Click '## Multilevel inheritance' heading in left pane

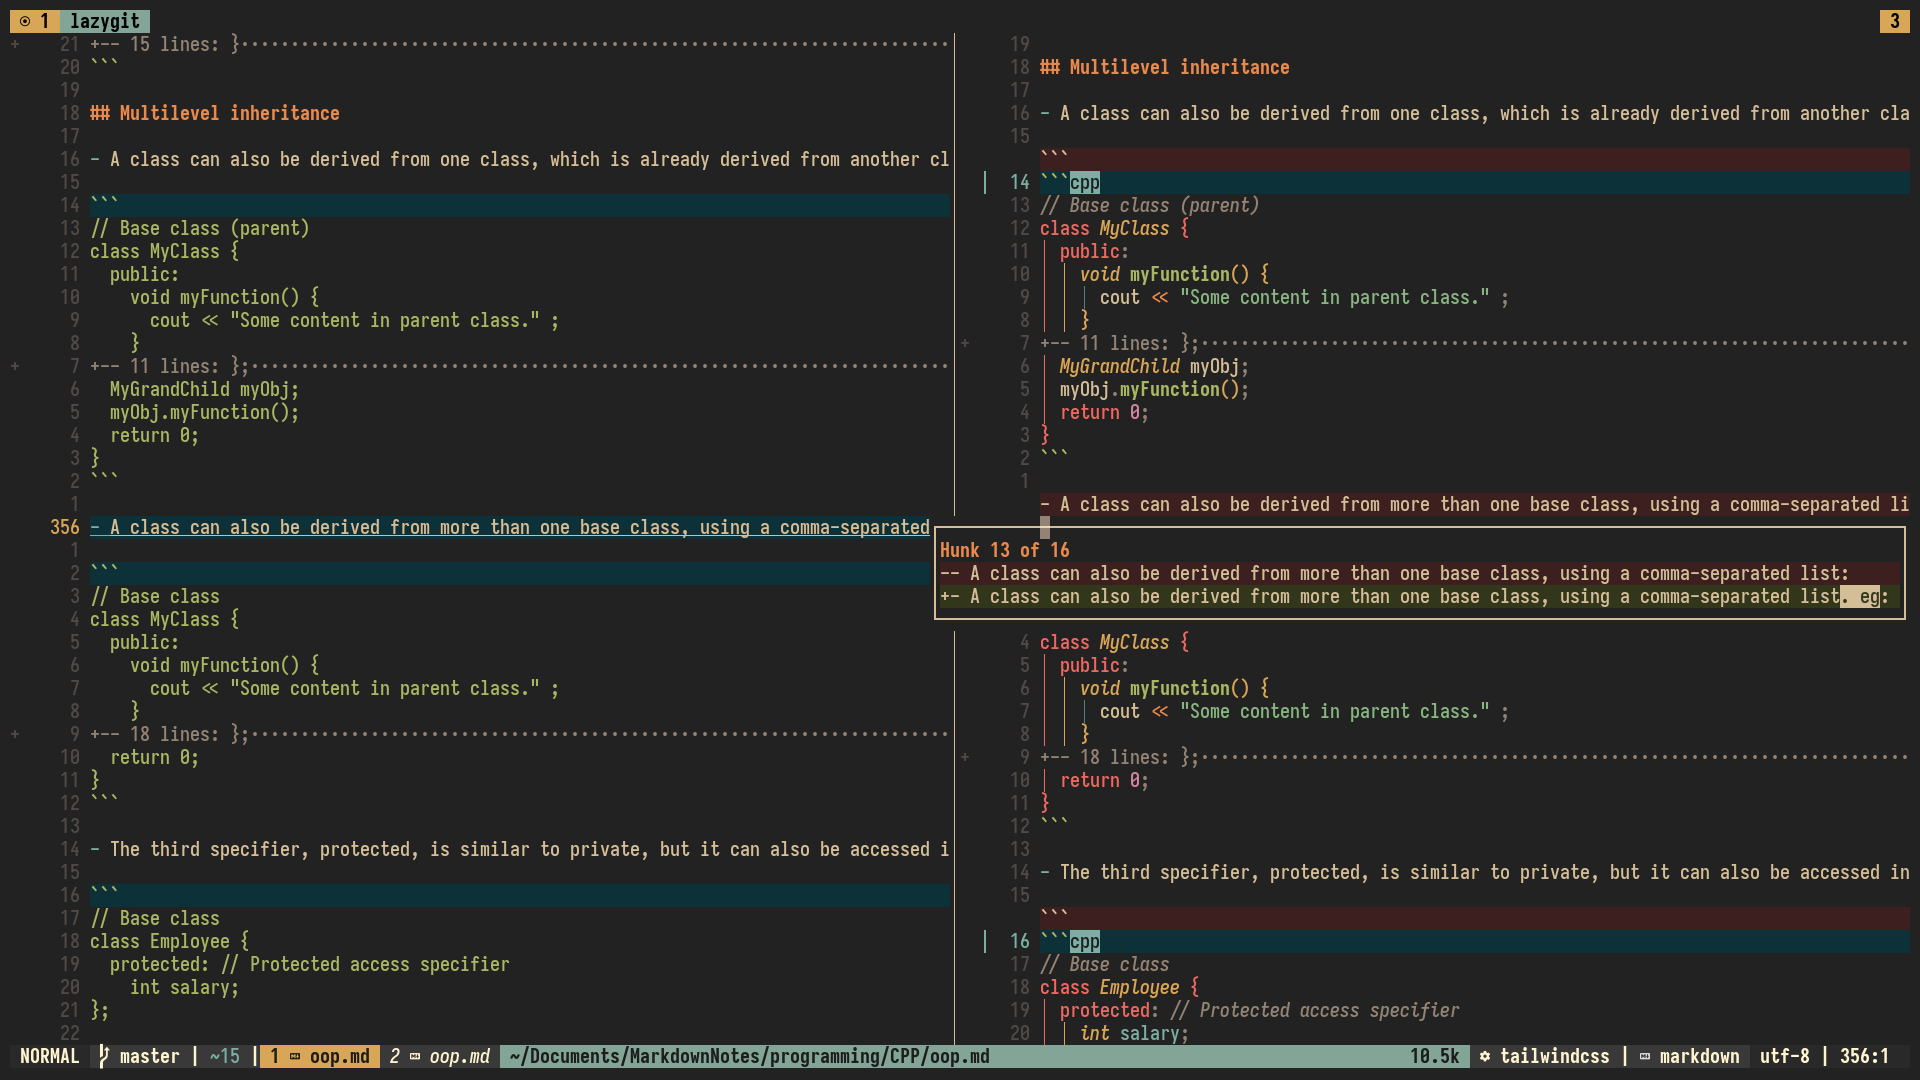coord(215,113)
